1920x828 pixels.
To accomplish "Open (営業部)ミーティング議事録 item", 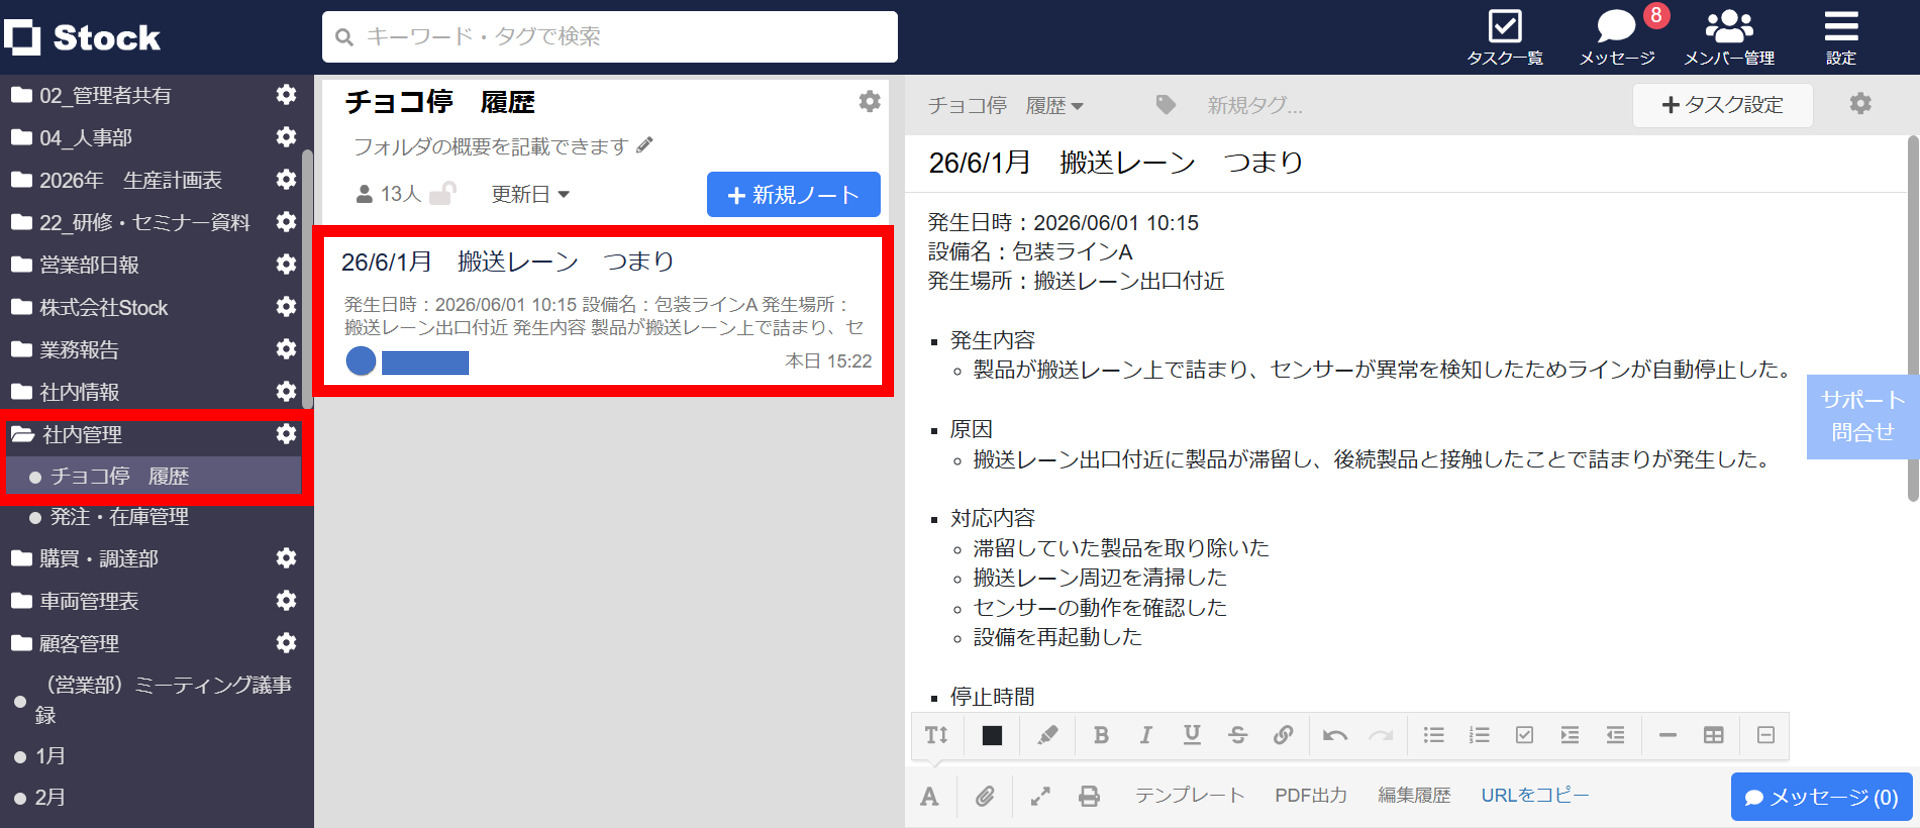I will [163, 699].
